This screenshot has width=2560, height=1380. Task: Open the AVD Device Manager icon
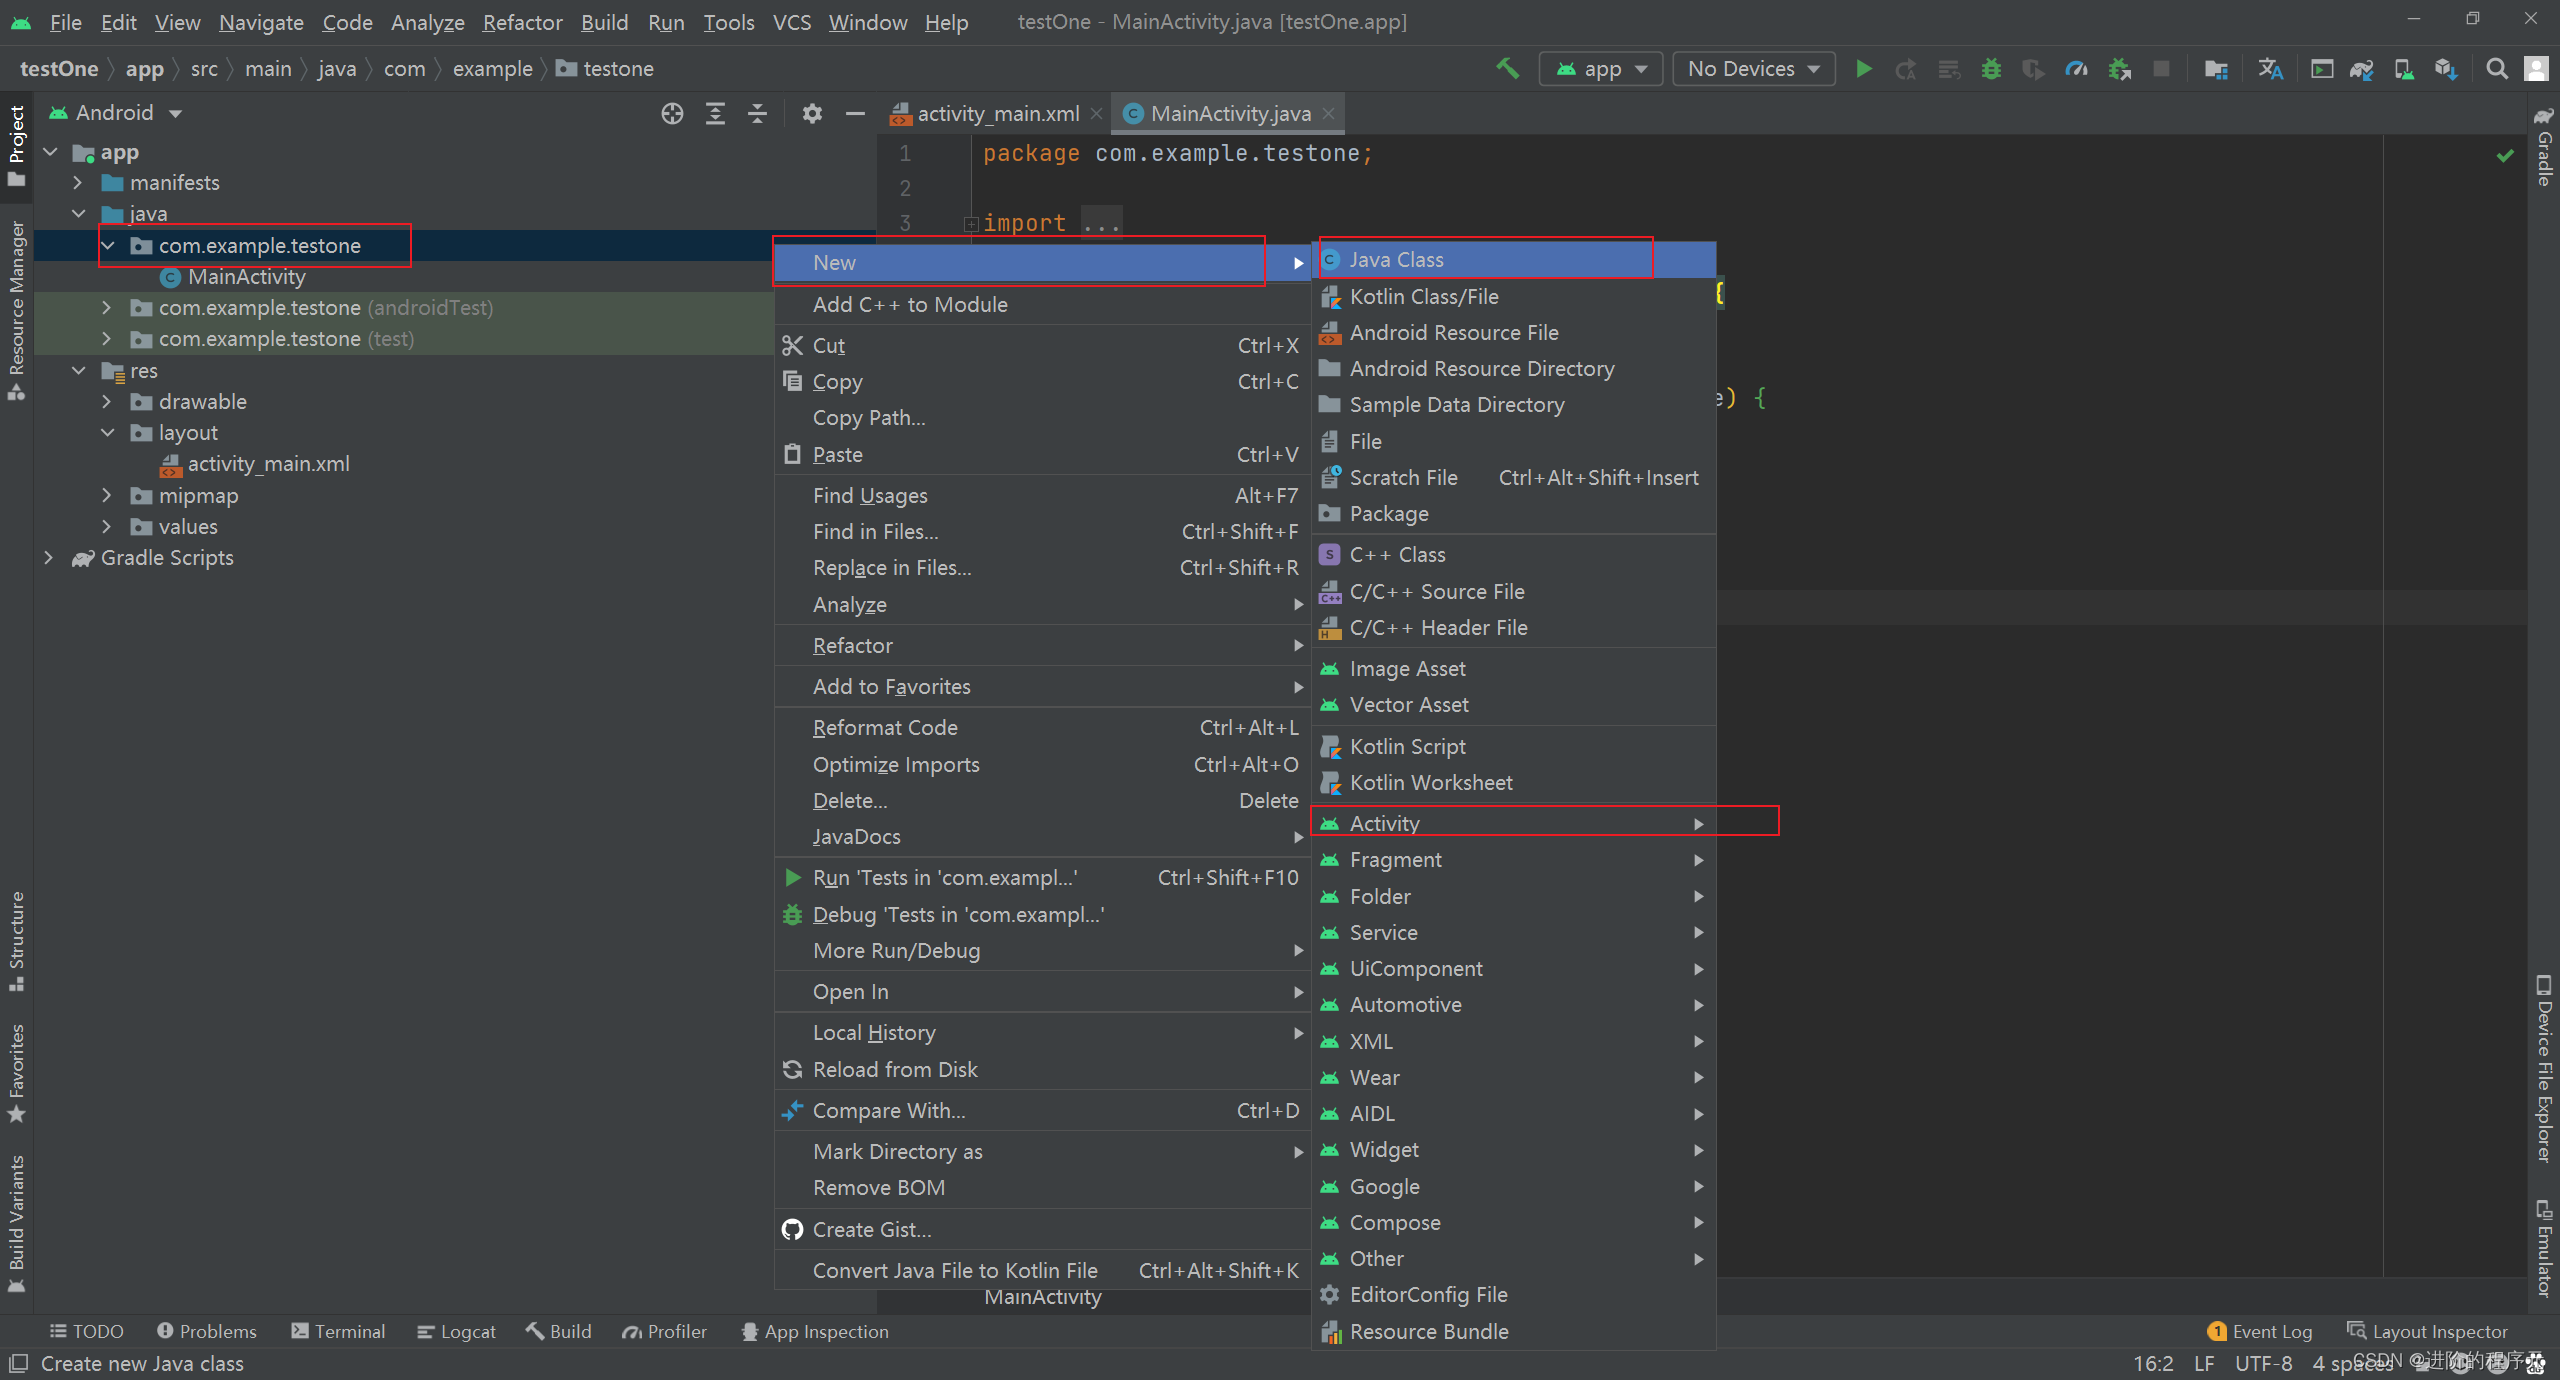coord(2404,68)
